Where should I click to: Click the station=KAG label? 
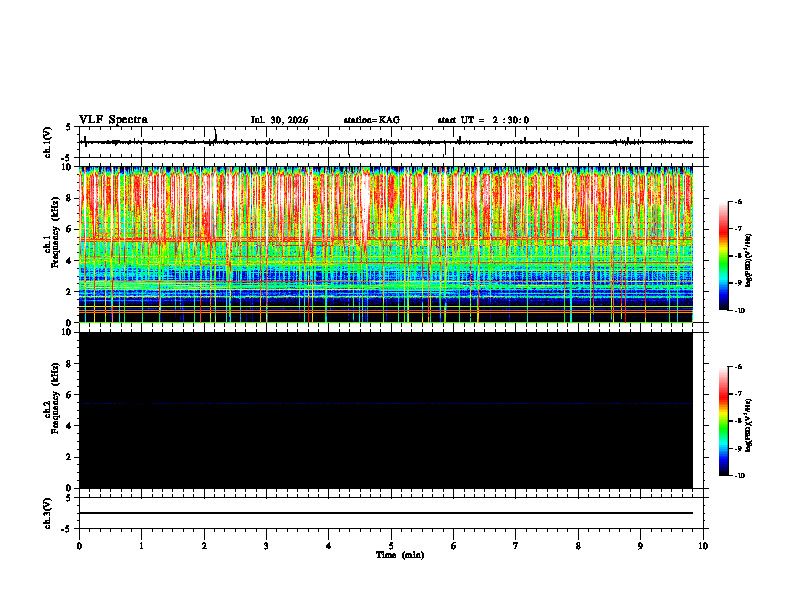(x=372, y=120)
